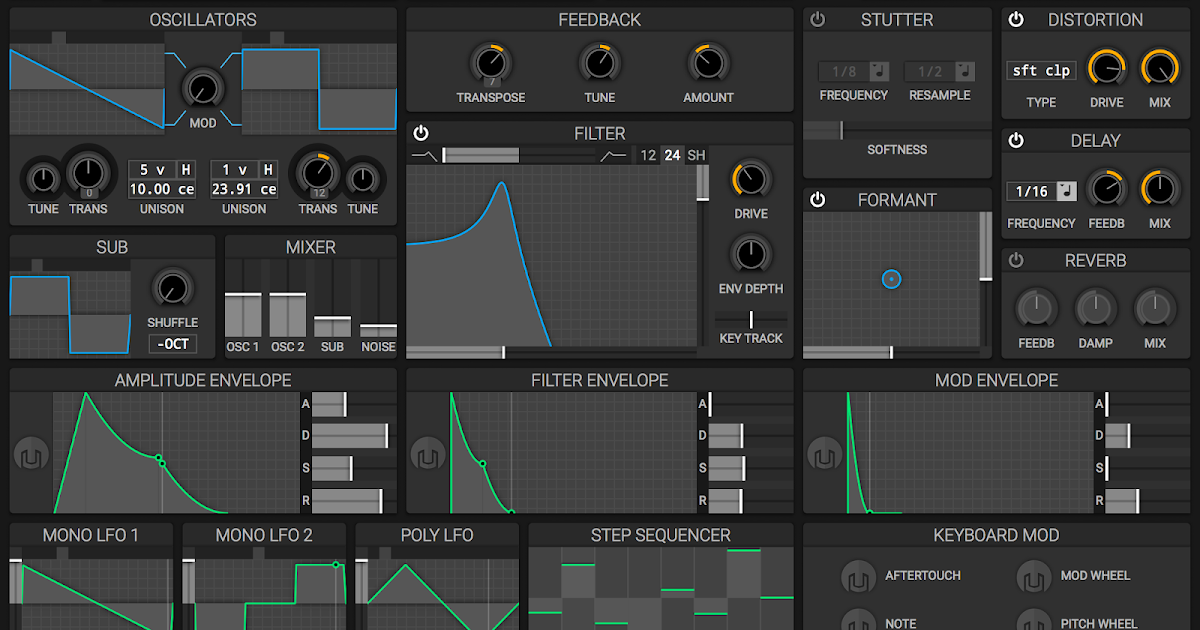The width and height of the screenshot is (1200, 630).
Task: Open the 1/8 stutter frequency selector
Action: pos(846,71)
